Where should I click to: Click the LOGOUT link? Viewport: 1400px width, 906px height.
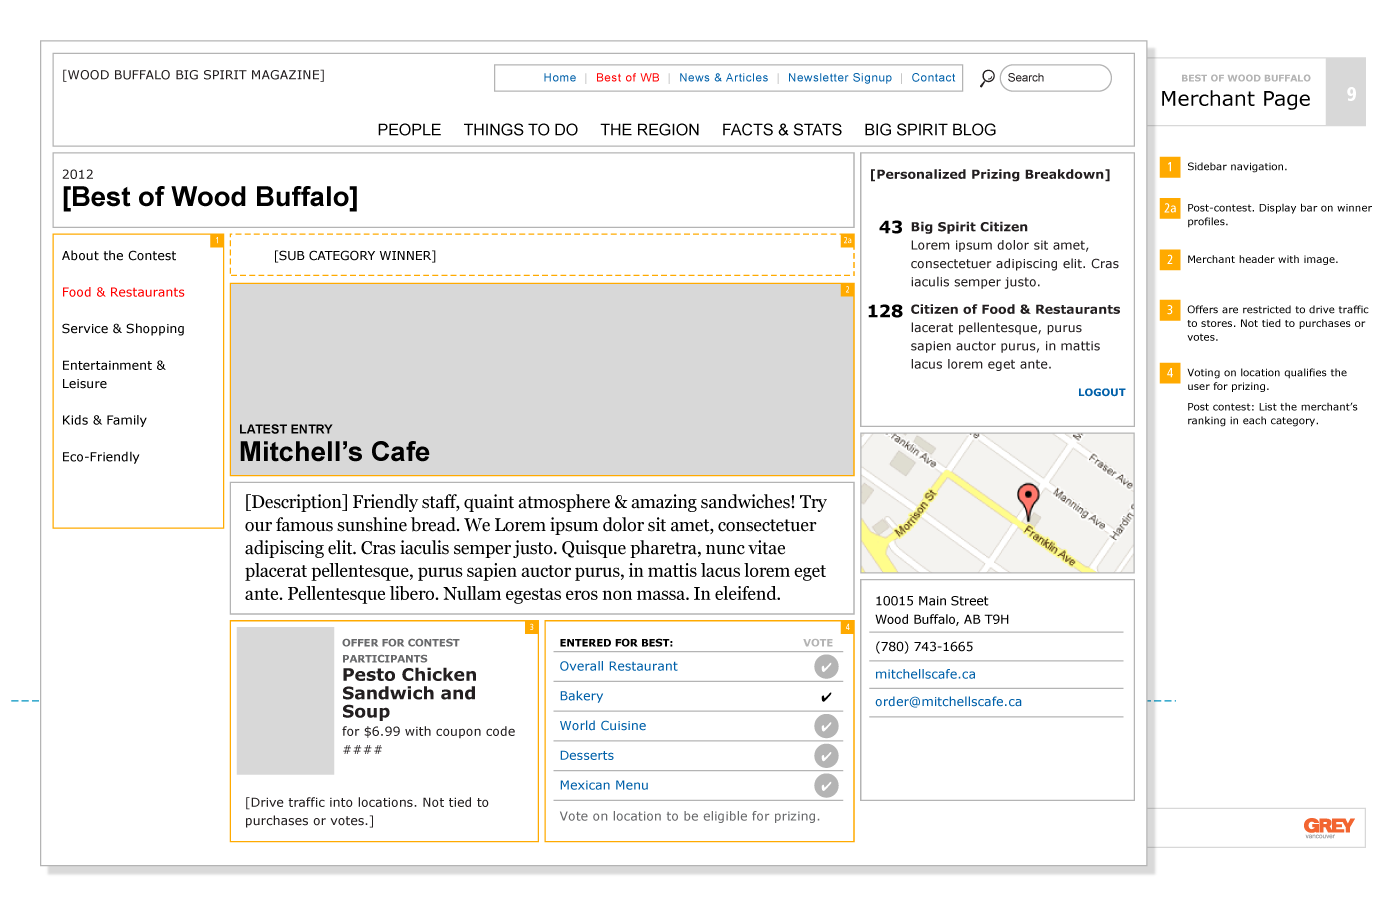pos(1101,393)
